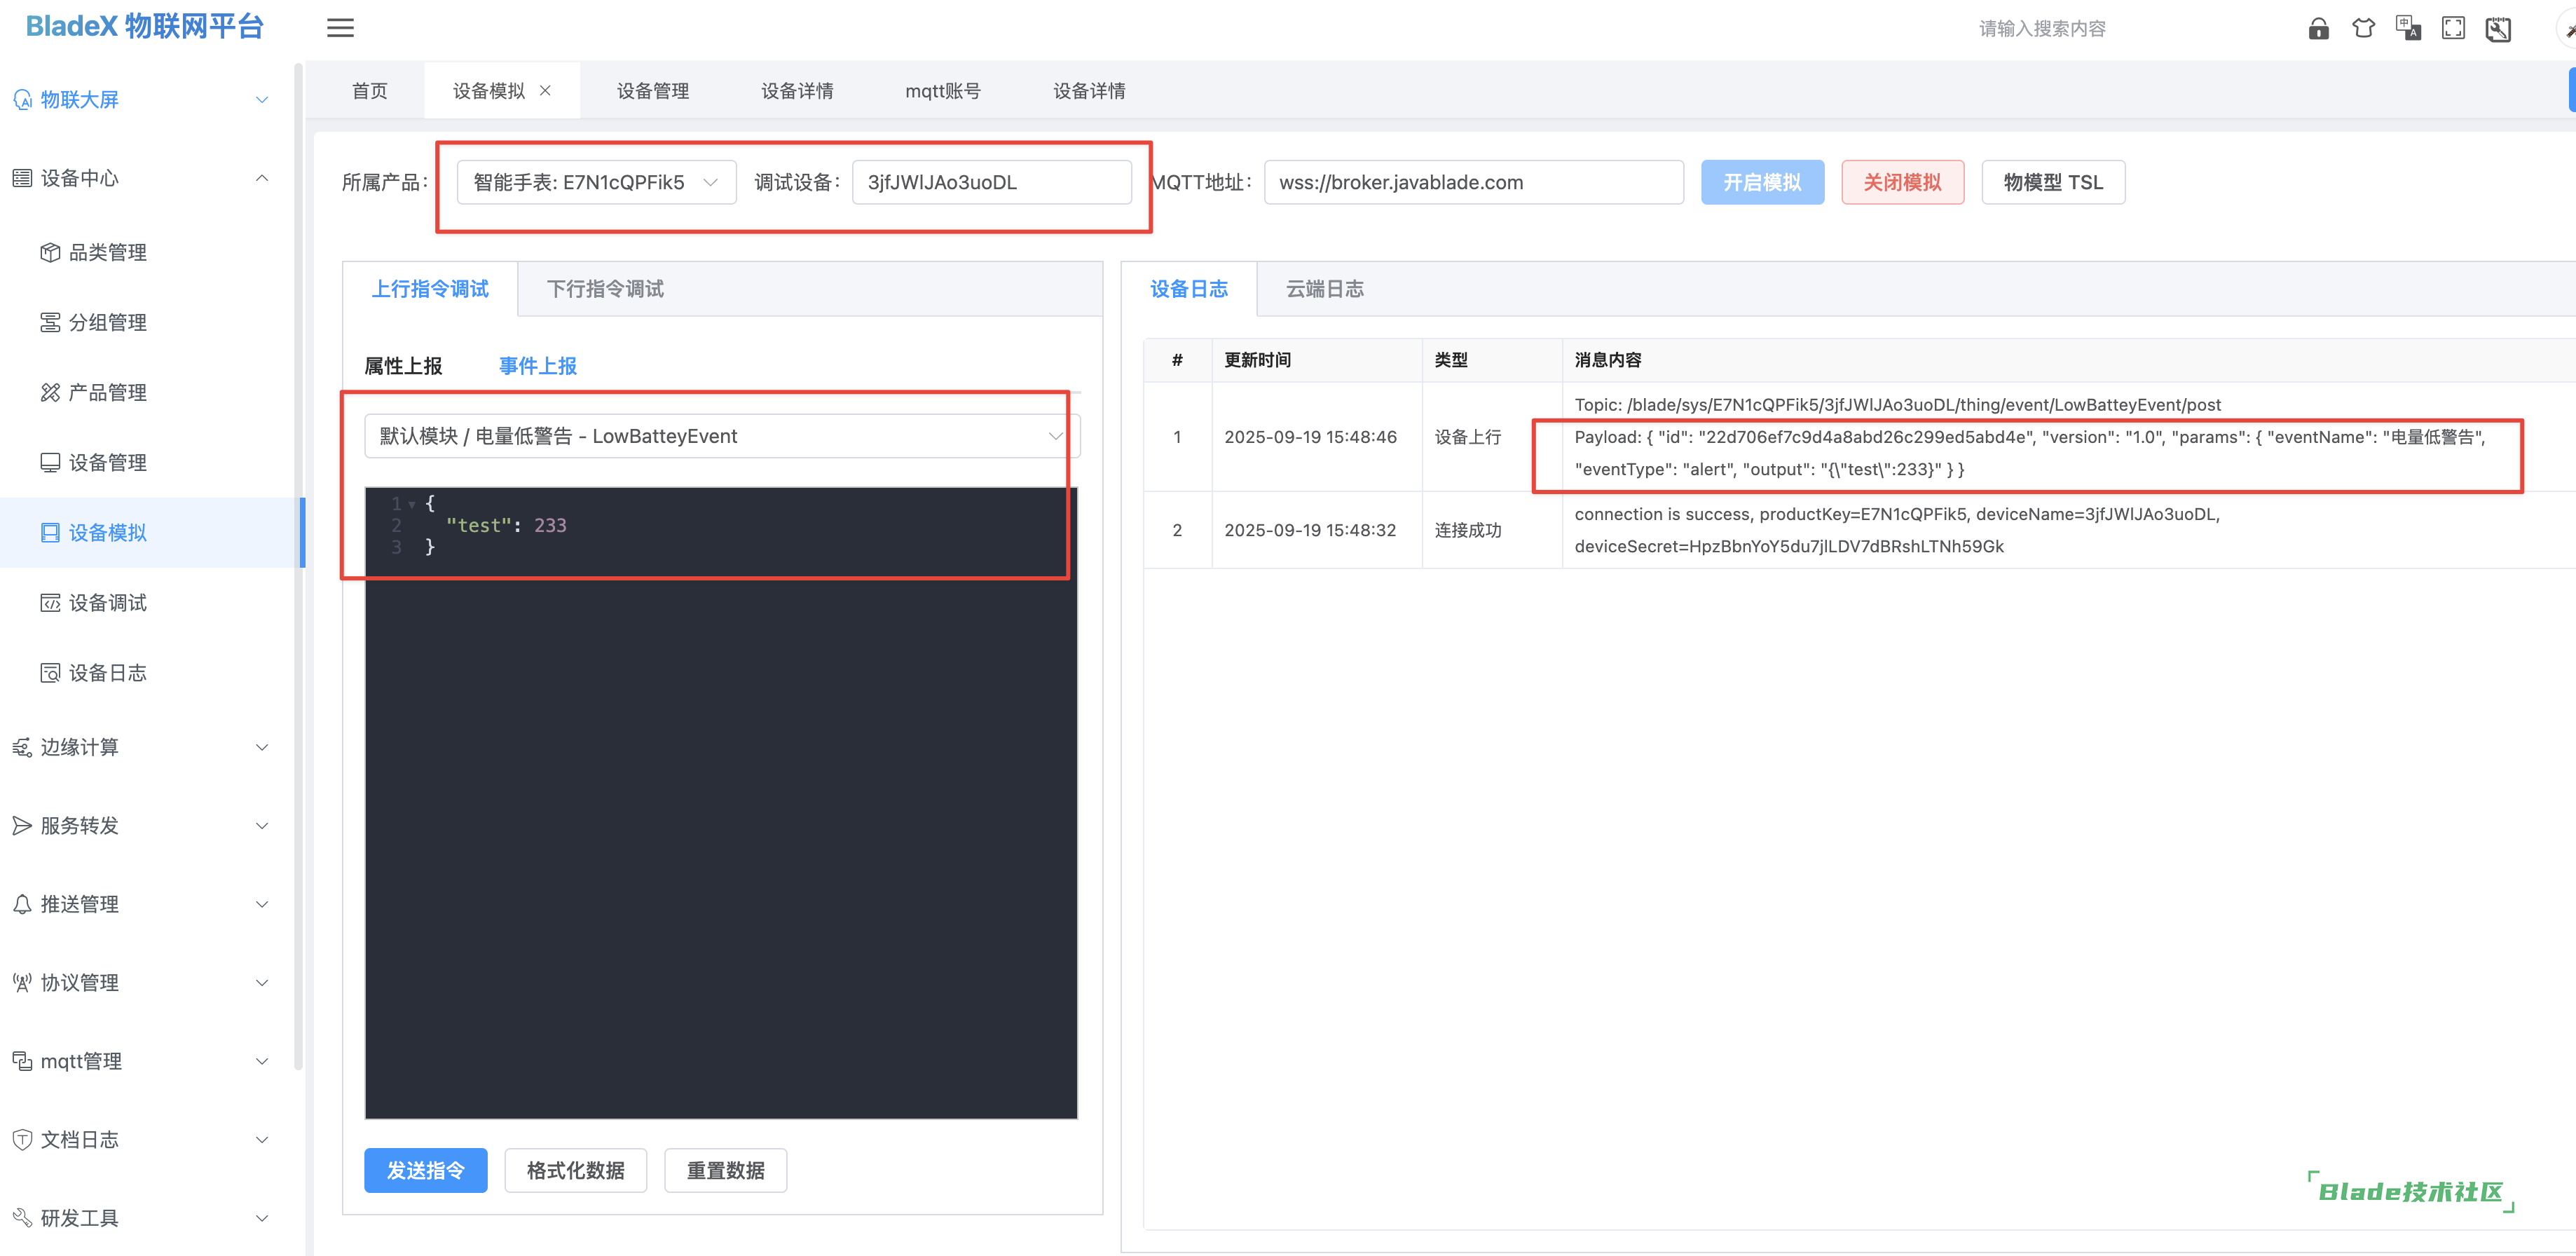This screenshot has height=1256, width=2576.
Task: Click the 设备管理 monitor icon
Action: point(50,462)
